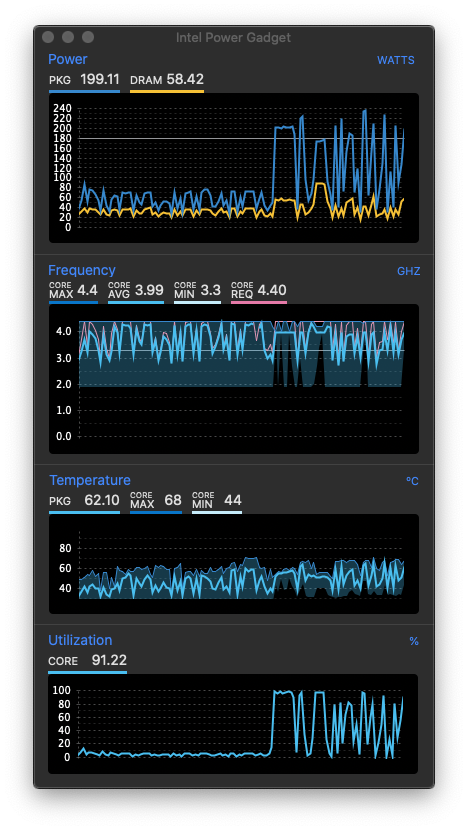The height and width of the screenshot is (830, 468).
Task: Click the Power section heading
Action: tap(68, 59)
